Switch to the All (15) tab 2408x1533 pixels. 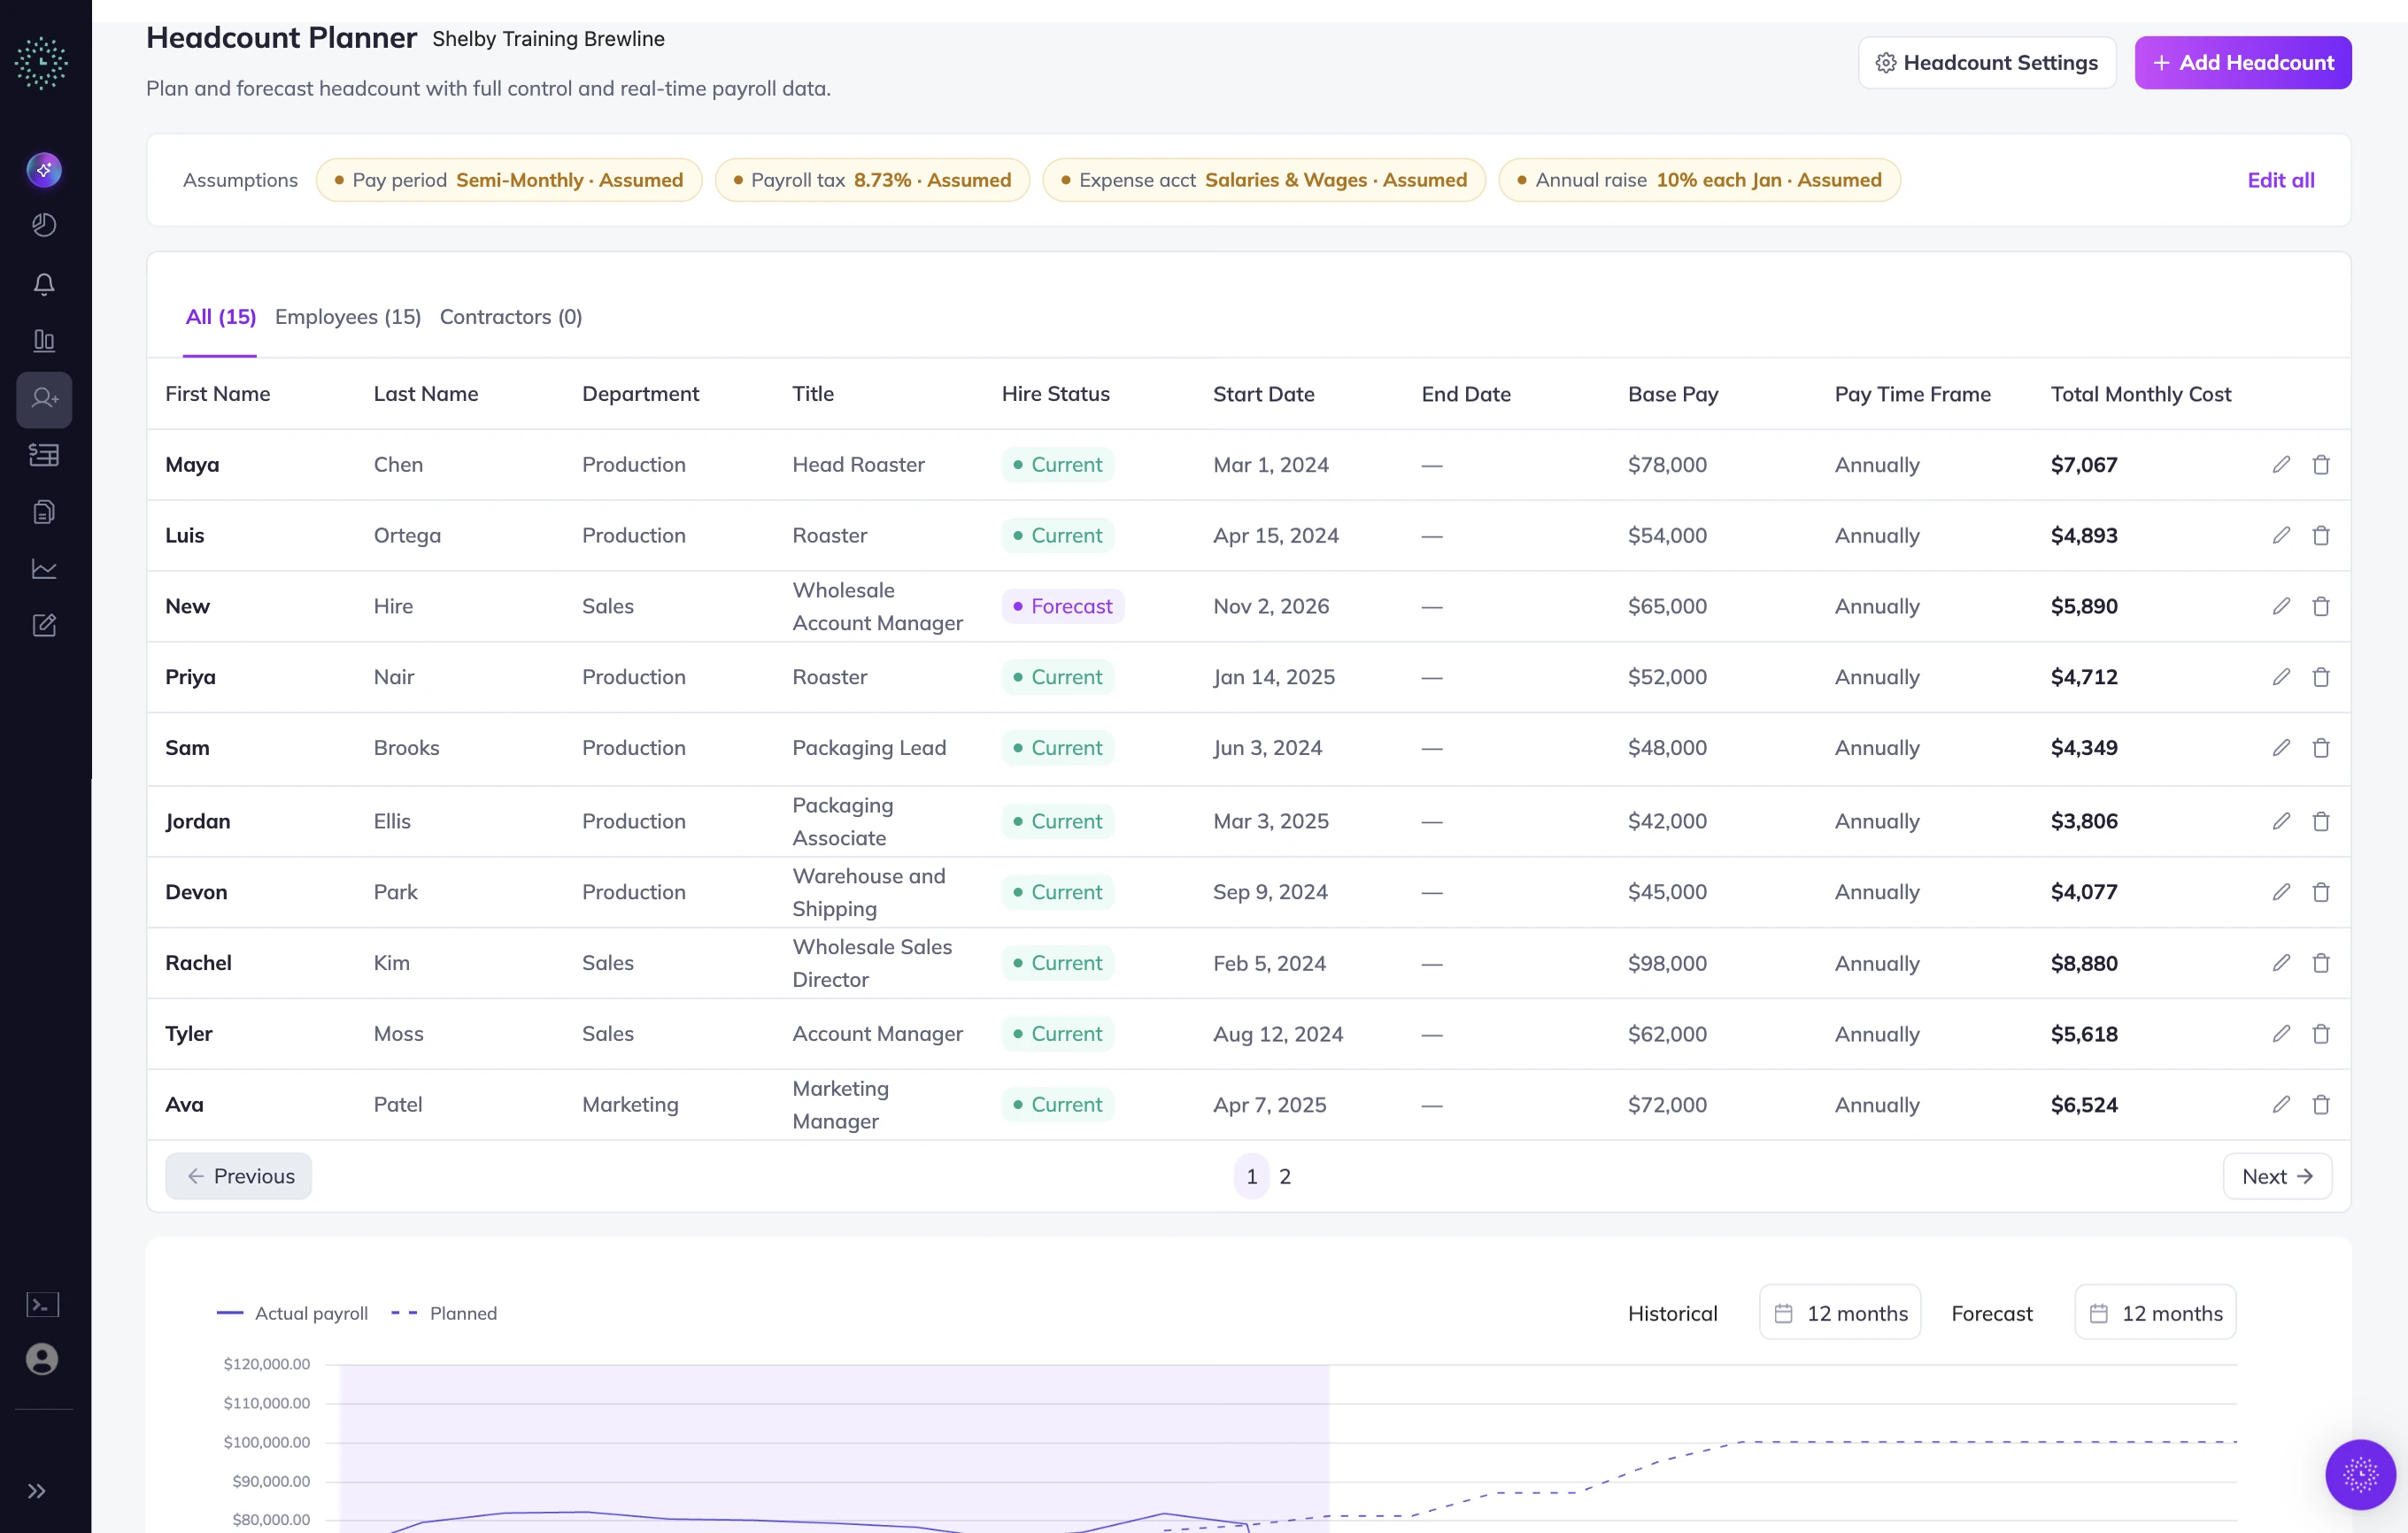pos(220,317)
